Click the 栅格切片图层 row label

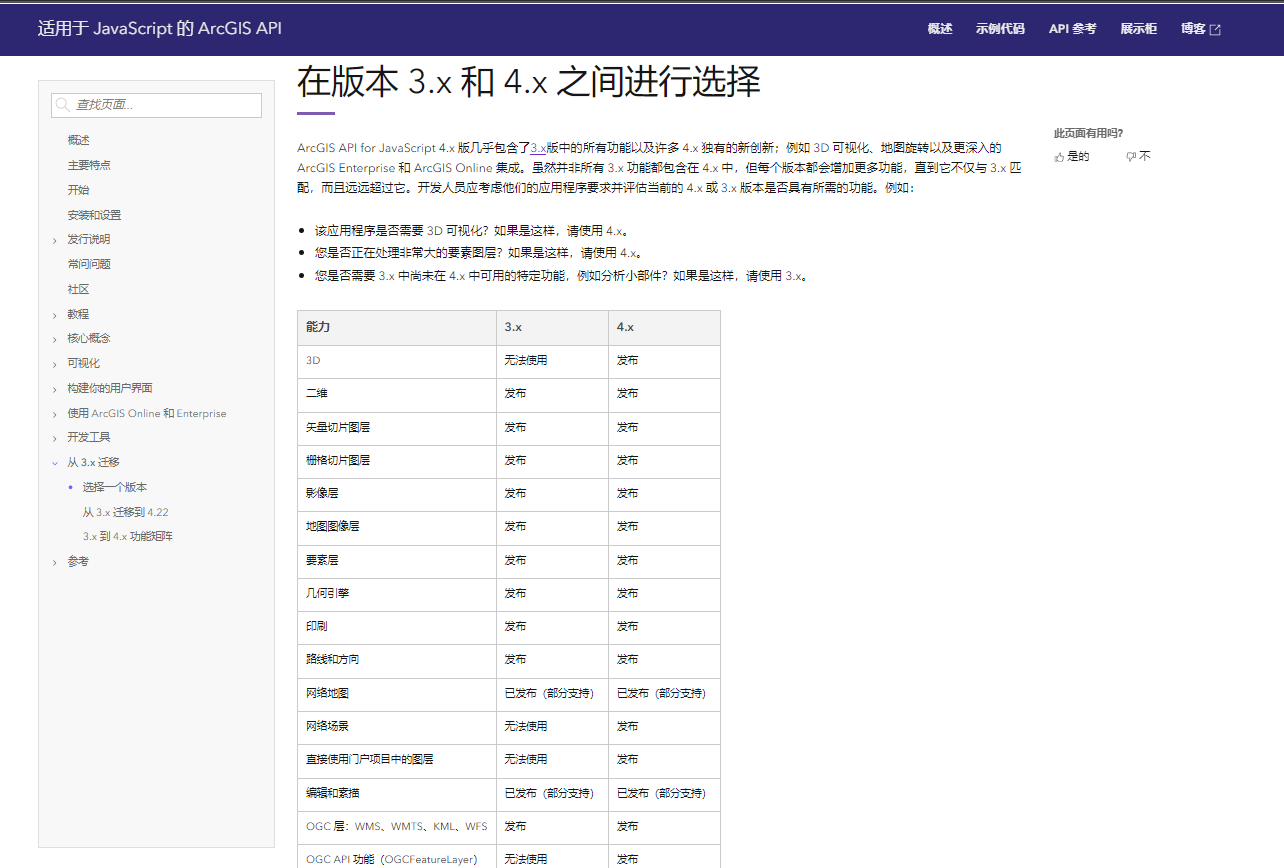point(338,460)
